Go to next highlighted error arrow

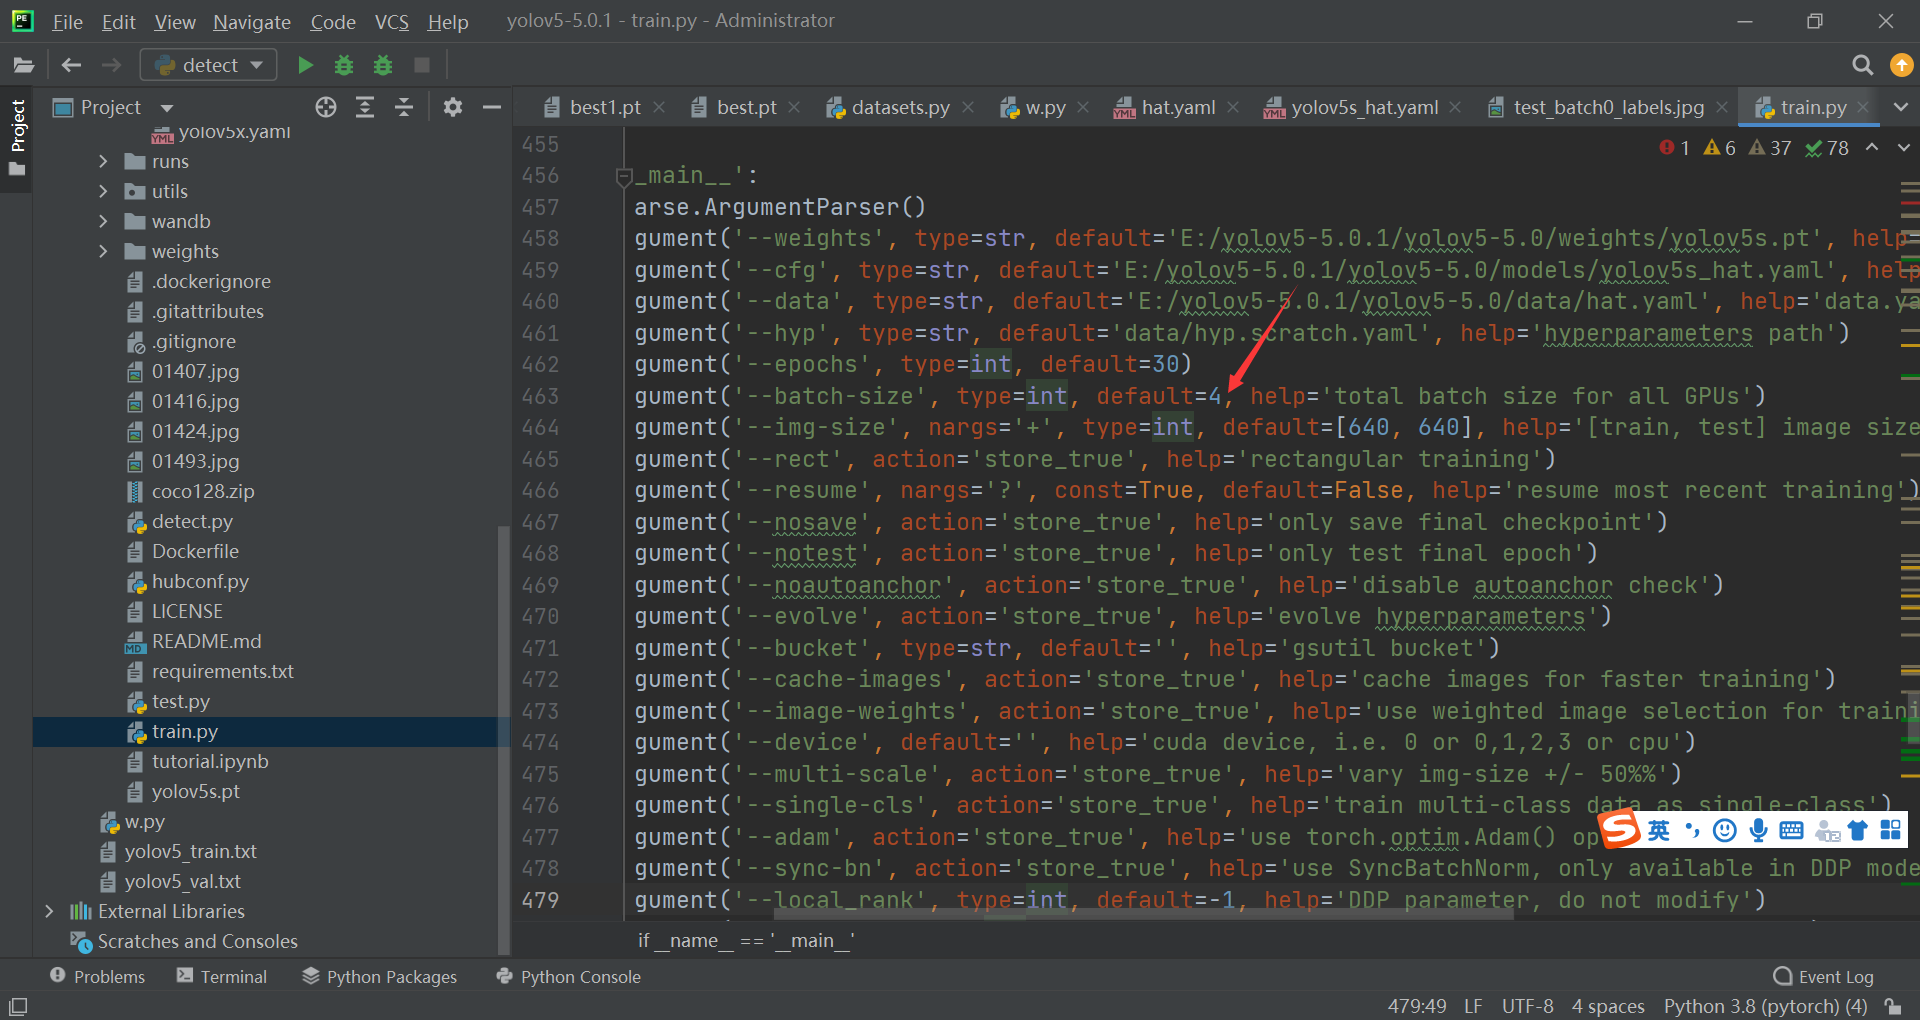1904,147
